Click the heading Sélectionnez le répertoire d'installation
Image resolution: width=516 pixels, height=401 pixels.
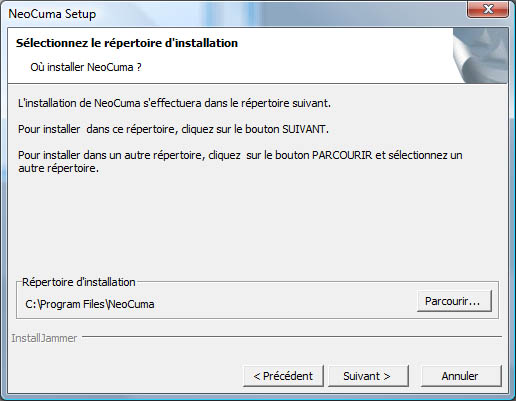(127, 43)
